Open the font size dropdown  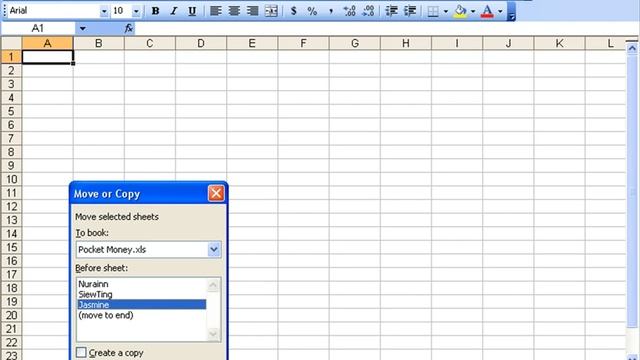point(136,11)
